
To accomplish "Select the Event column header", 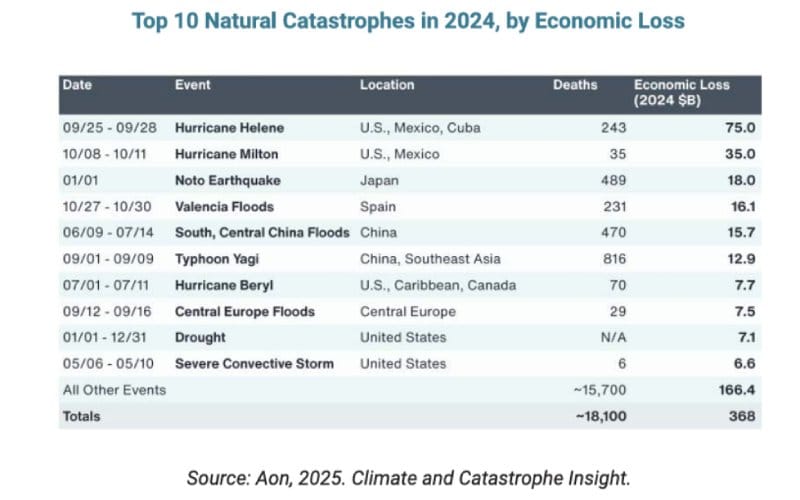I will [x=192, y=85].
